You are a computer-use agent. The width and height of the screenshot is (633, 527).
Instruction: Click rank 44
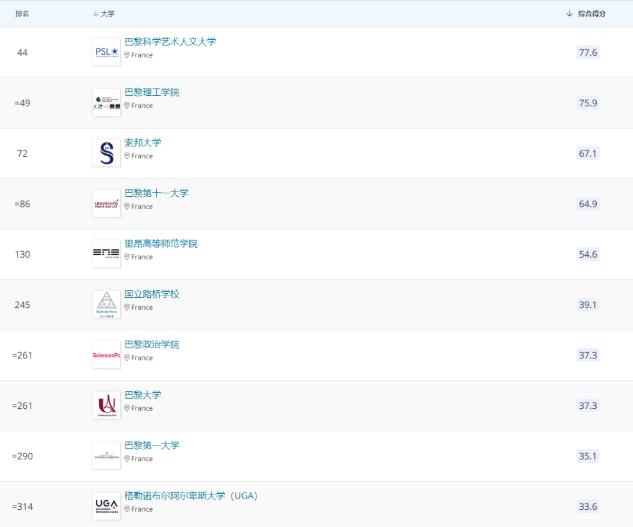click(x=22, y=52)
